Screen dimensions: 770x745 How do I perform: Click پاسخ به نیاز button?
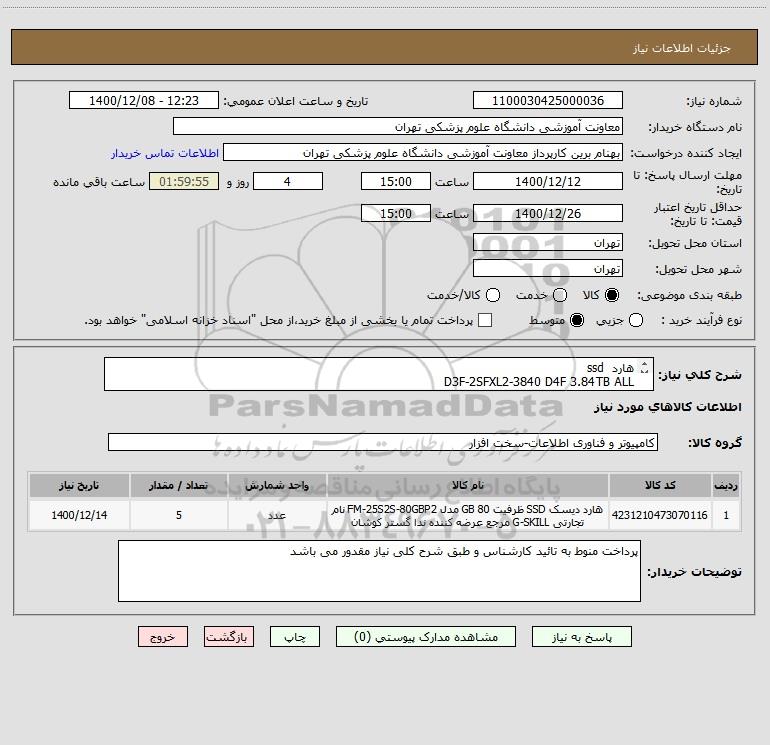click(x=582, y=637)
